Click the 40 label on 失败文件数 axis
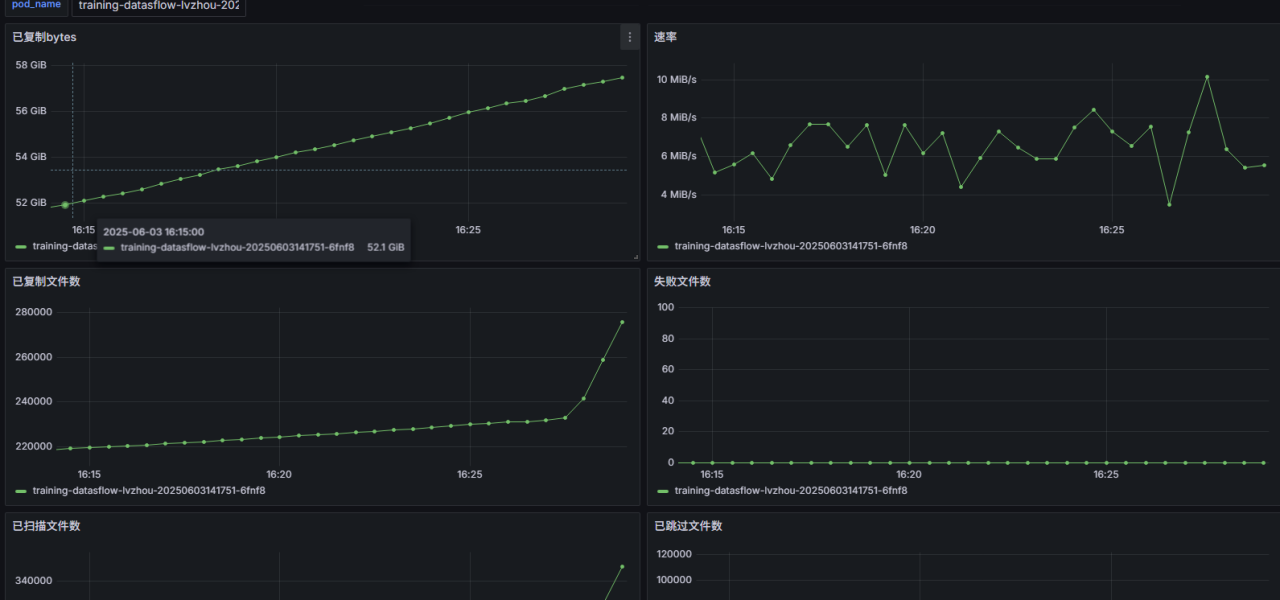The height and width of the screenshot is (600, 1280). tap(668, 400)
